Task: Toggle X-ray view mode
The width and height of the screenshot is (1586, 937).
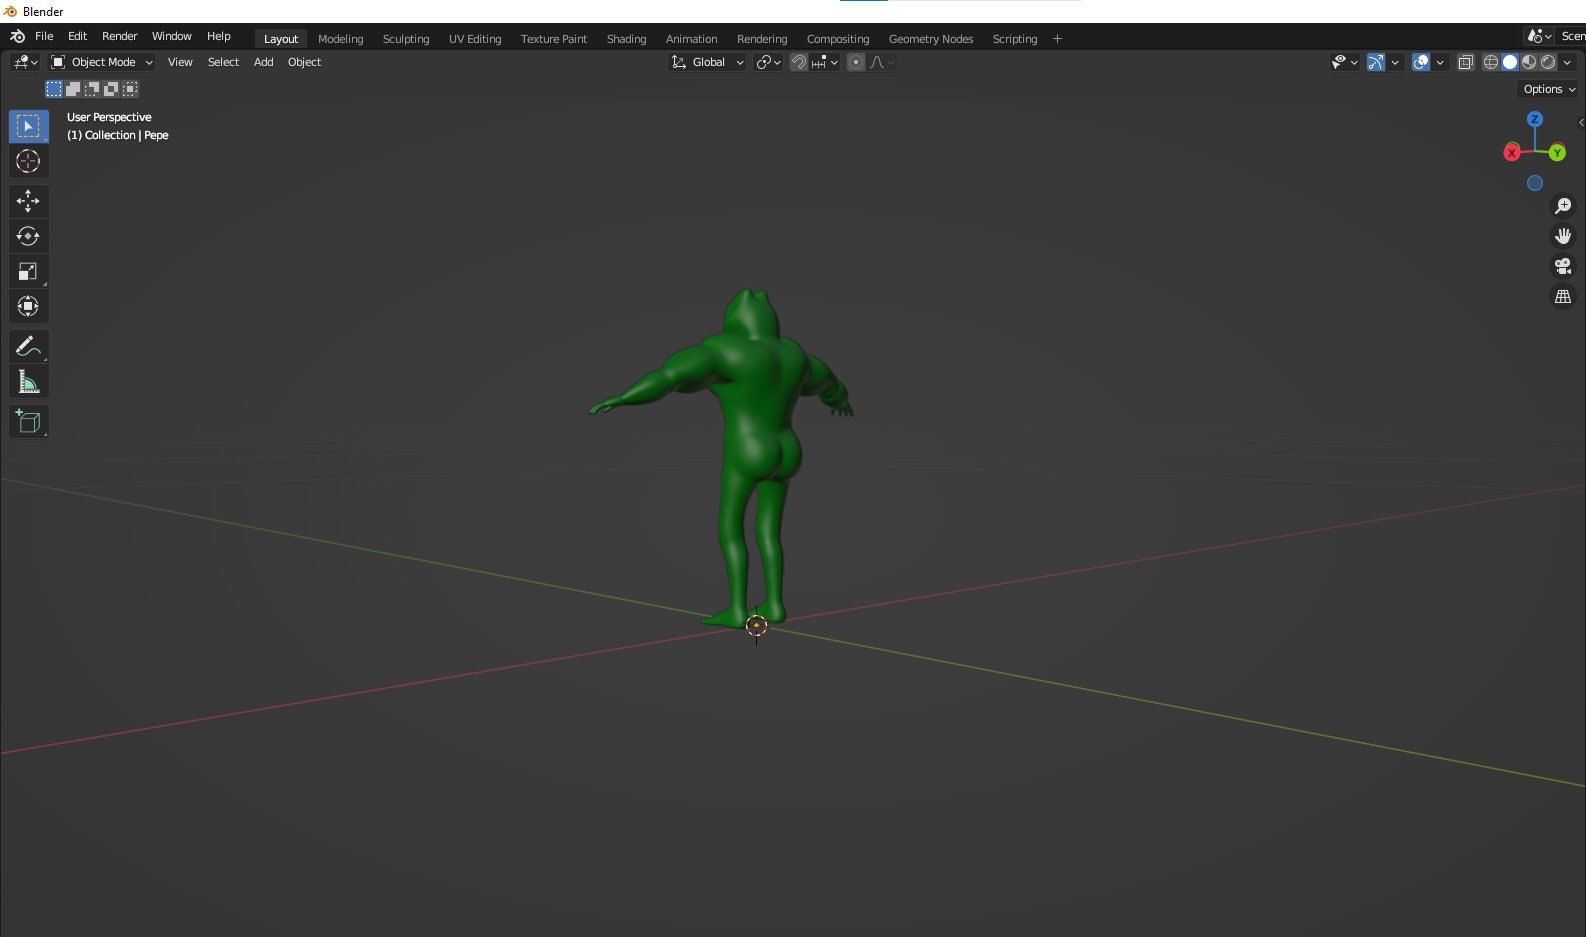Action: click(1466, 62)
